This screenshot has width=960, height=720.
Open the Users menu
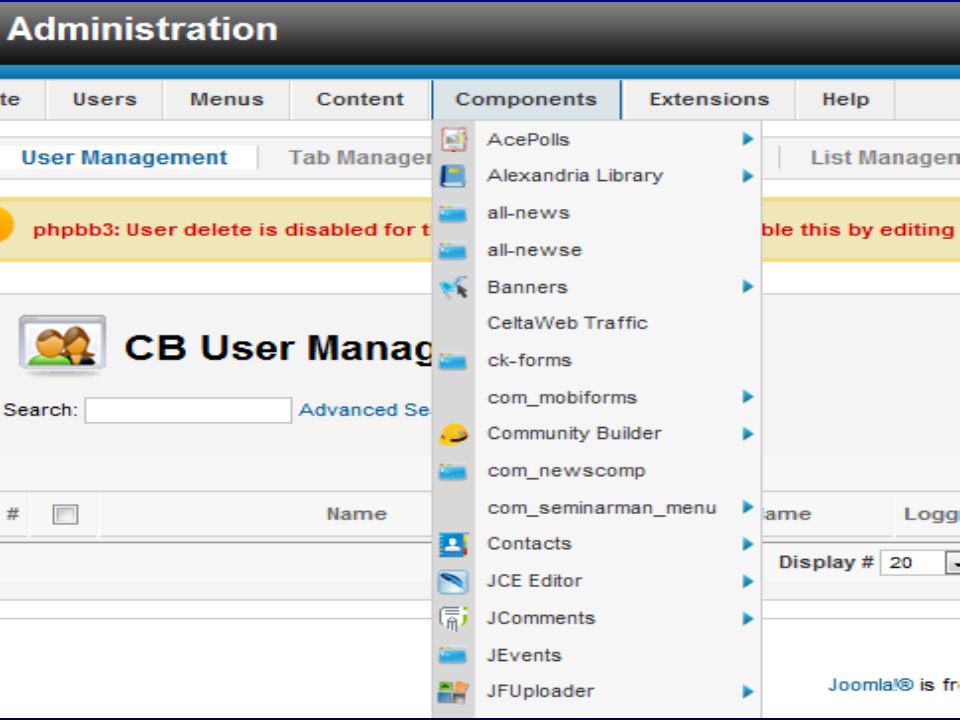(x=105, y=99)
